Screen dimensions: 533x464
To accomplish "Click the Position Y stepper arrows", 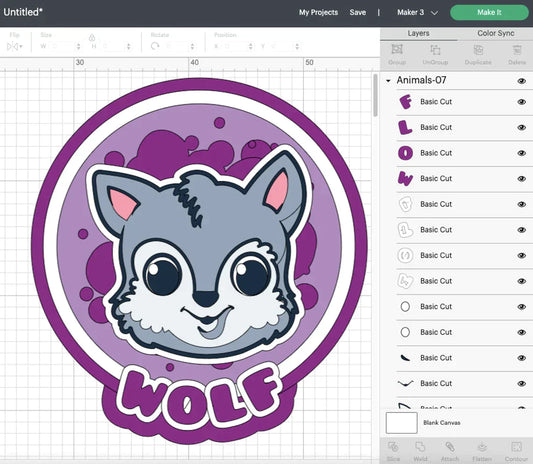I will (x=297, y=46).
